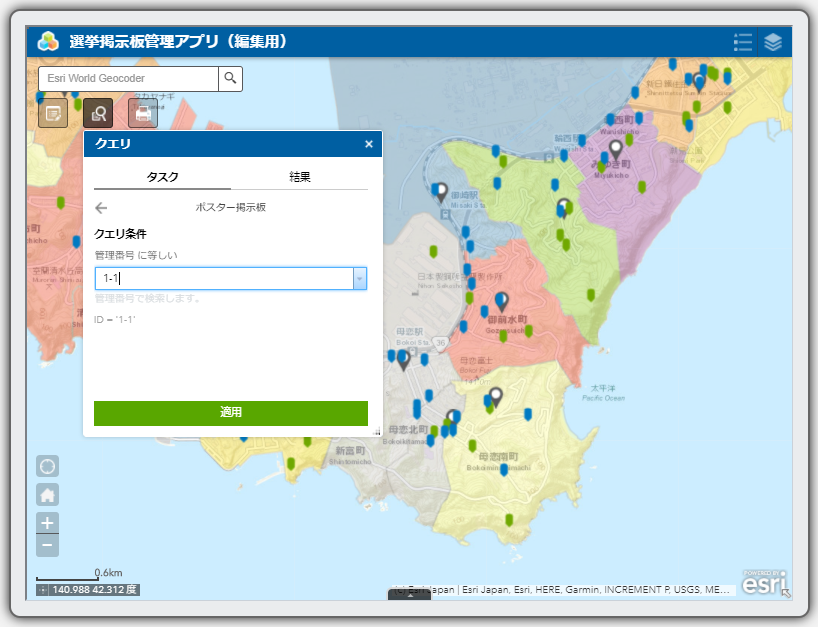Image resolution: width=818 pixels, height=627 pixels.
Task: Open the Layer List widget
Action: point(773,42)
